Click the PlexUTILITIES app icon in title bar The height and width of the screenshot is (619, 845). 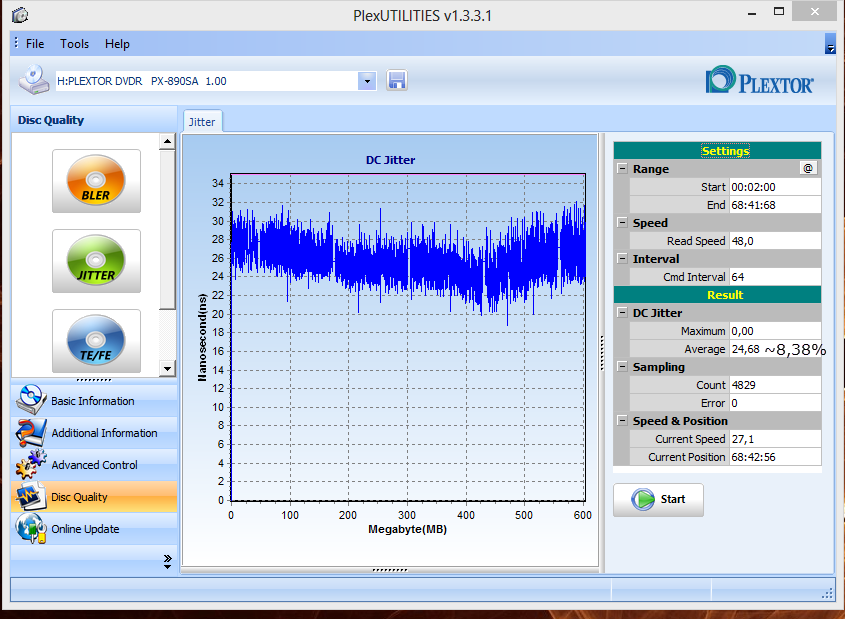[20, 15]
